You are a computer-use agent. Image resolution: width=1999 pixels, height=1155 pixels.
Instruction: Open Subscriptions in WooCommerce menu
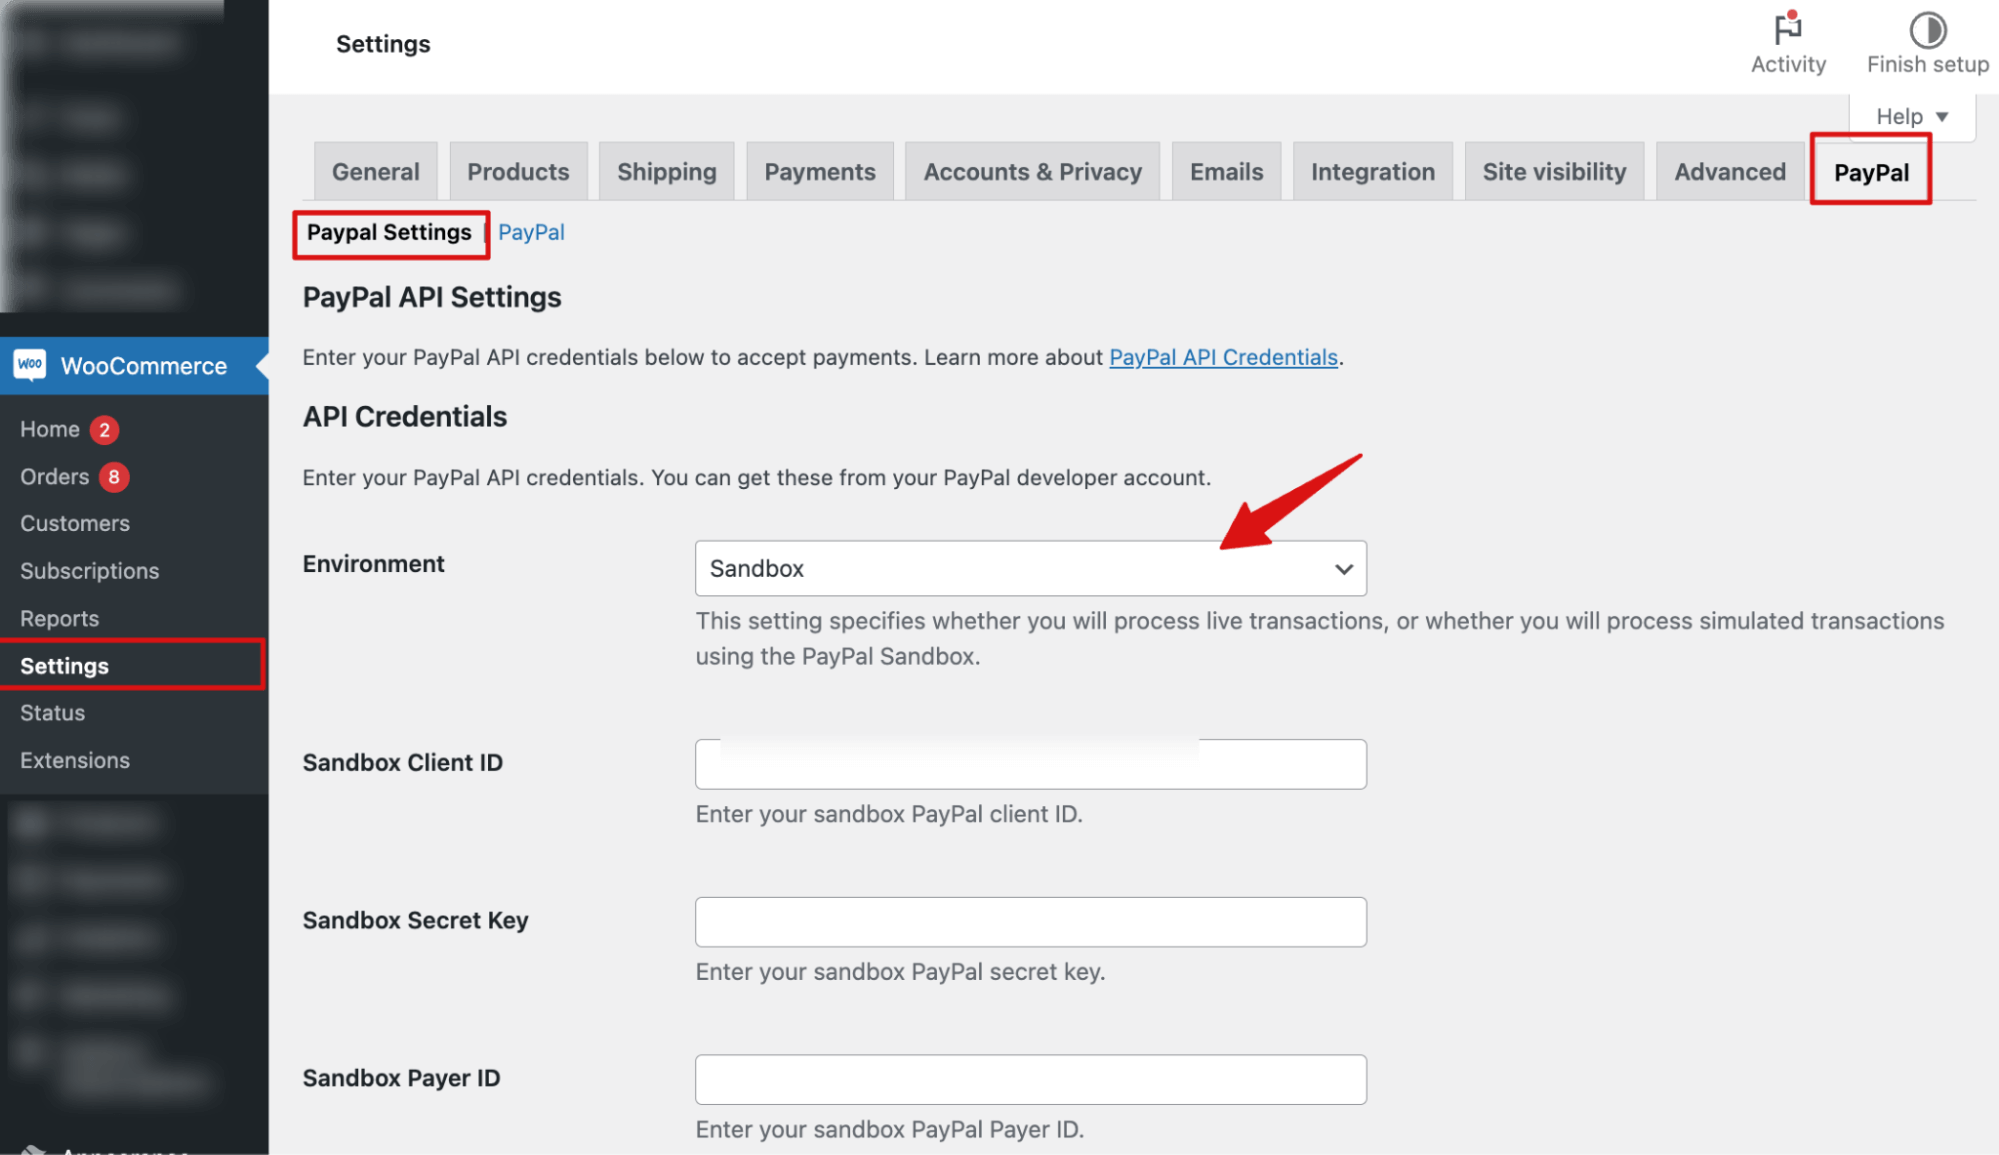89,571
